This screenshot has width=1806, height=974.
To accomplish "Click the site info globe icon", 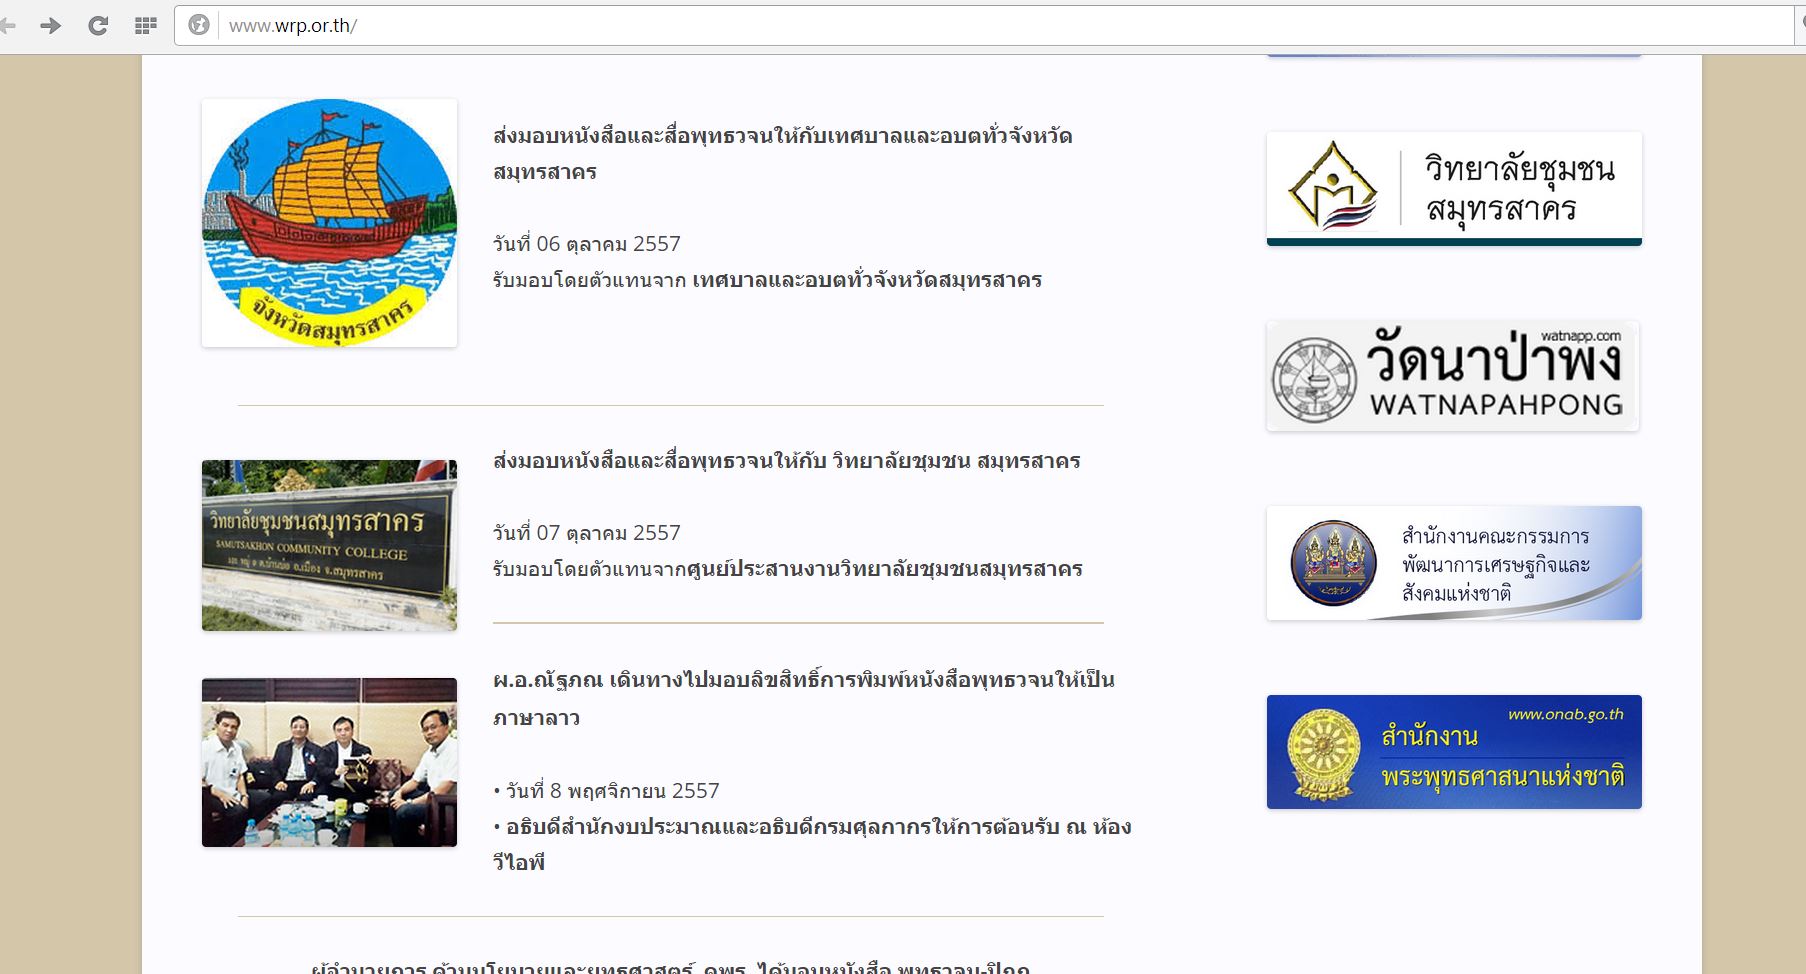I will (x=199, y=25).
